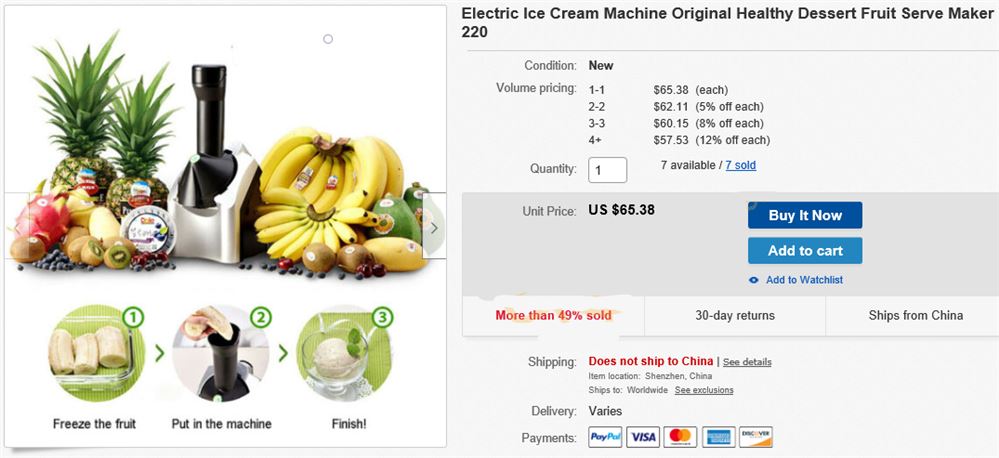
Task: Click the Visa card icon
Action: point(643,437)
